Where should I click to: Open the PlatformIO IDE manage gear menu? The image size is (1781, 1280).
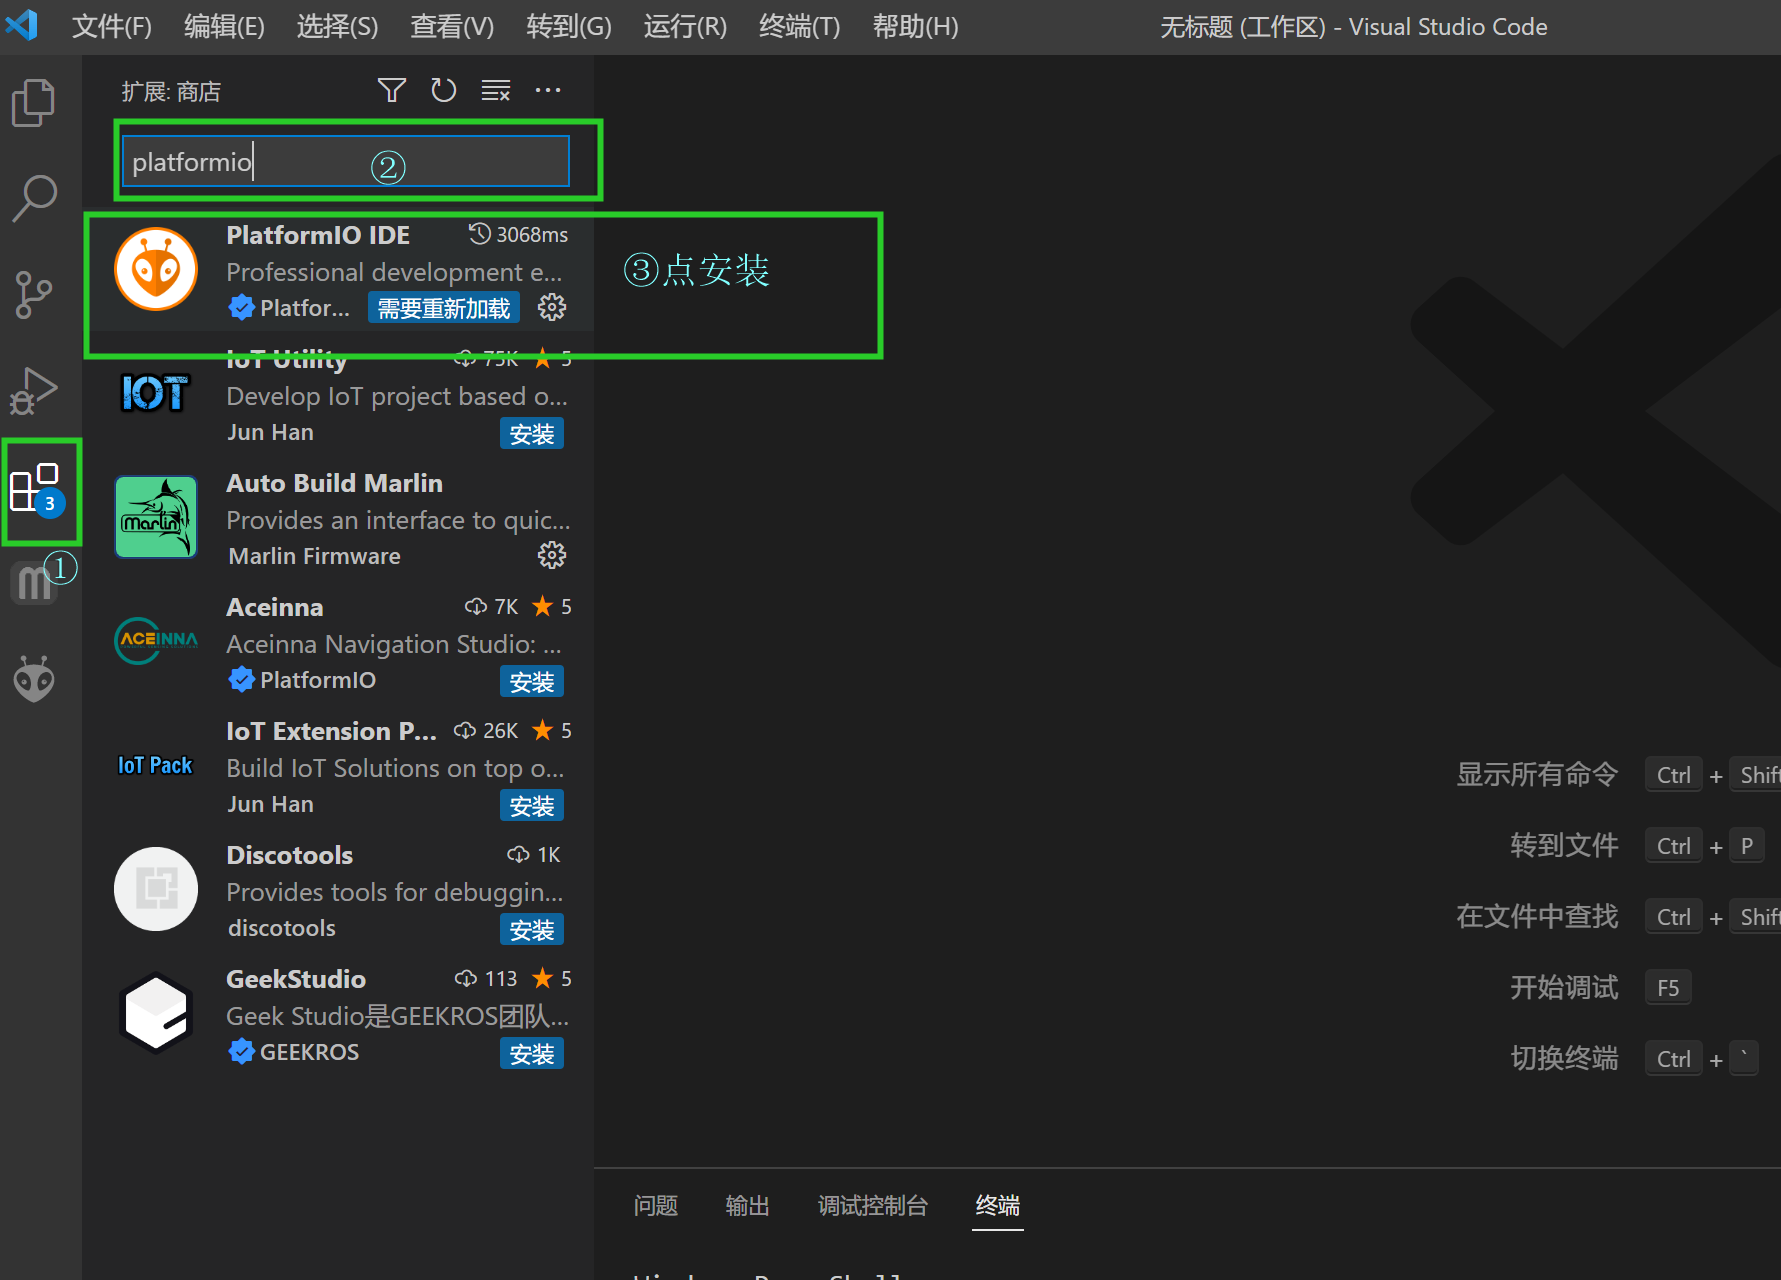552,308
